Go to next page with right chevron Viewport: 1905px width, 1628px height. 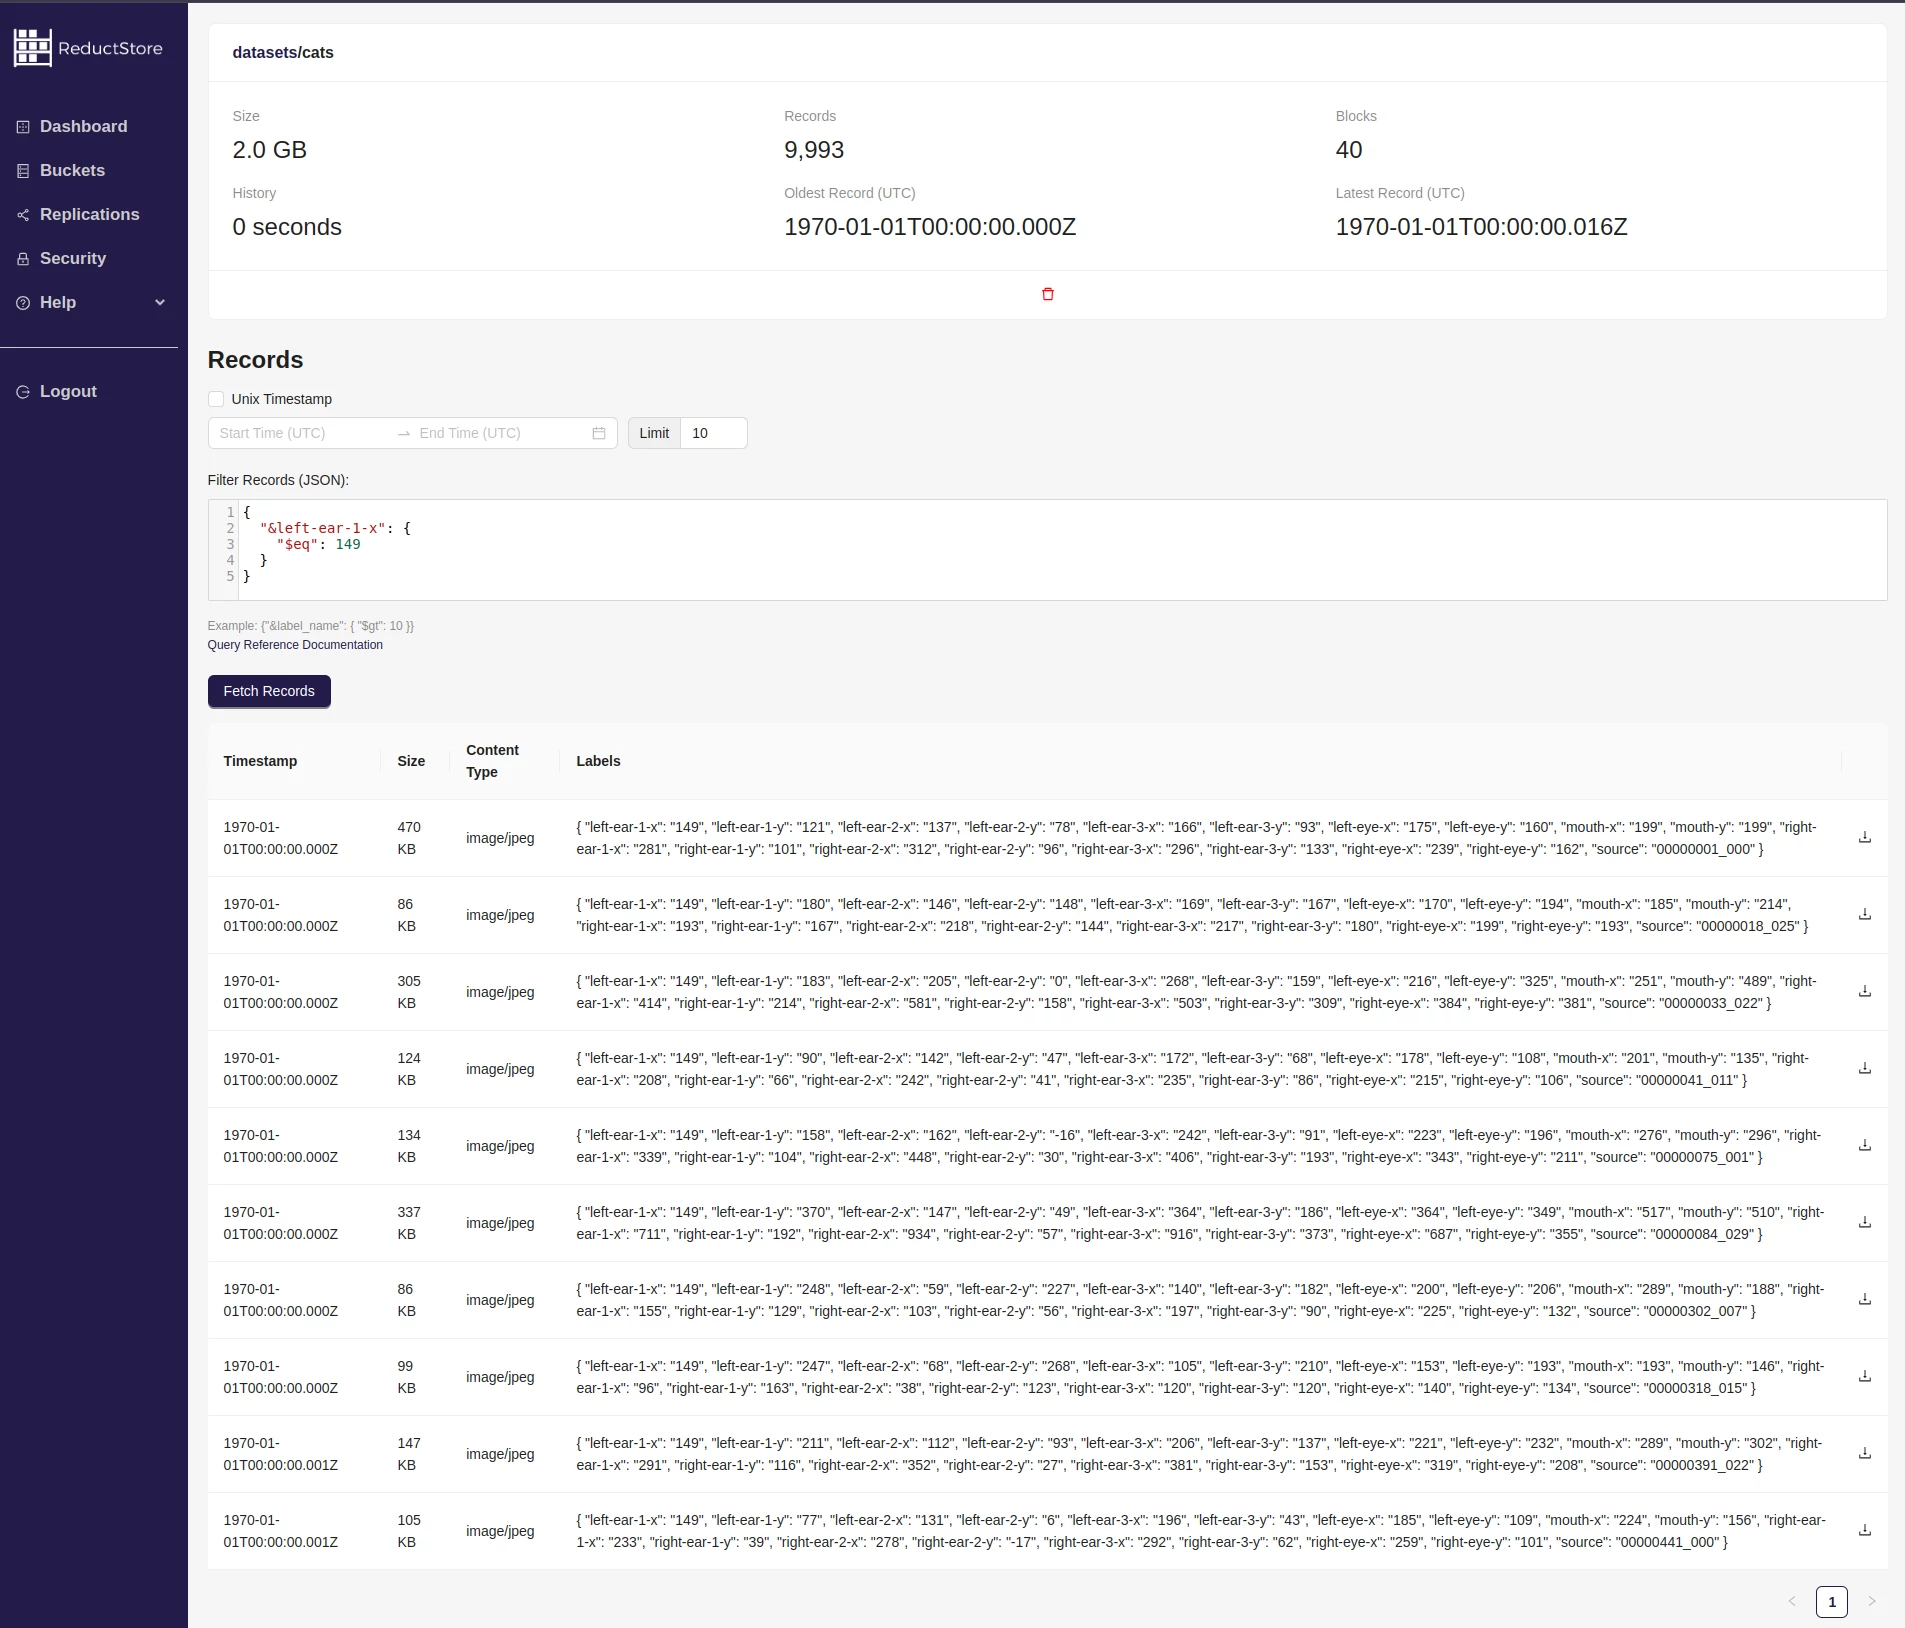point(1871,1602)
